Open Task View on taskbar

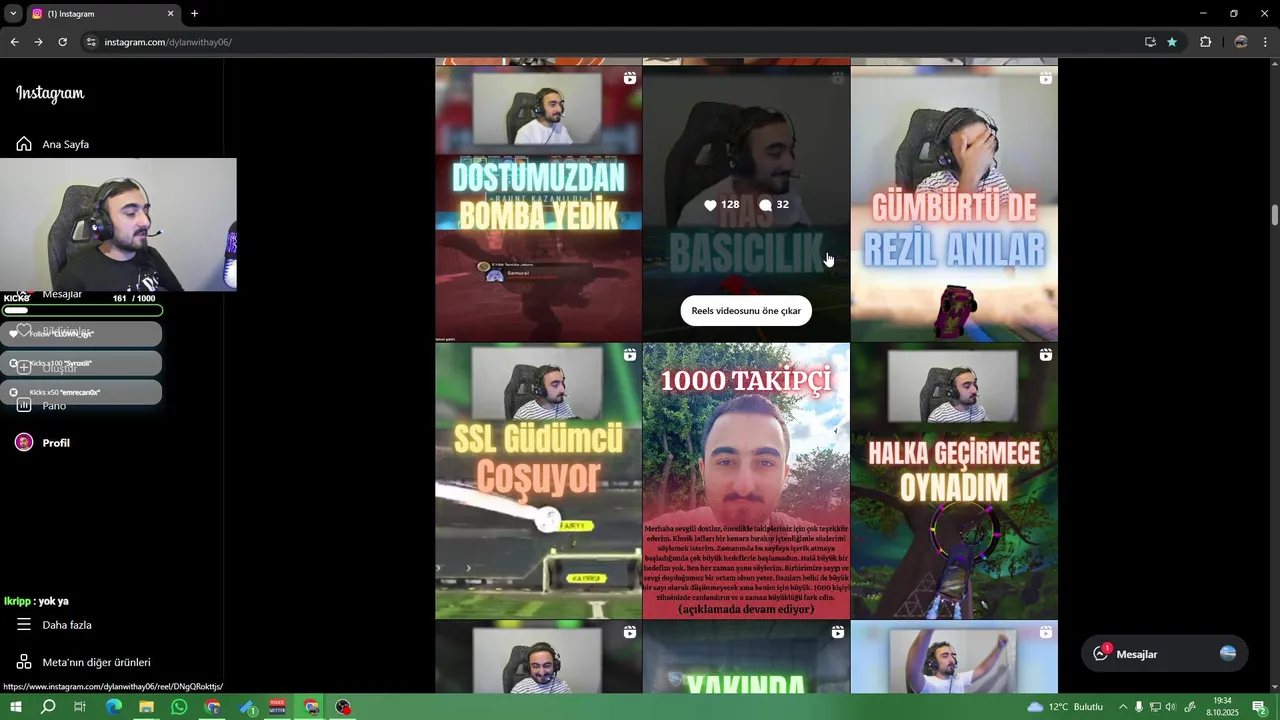click(80, 707)
